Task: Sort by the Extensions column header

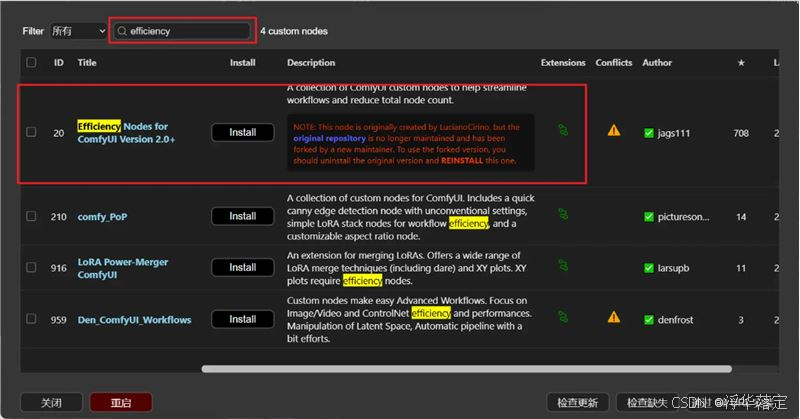Action: coord(563,62)
